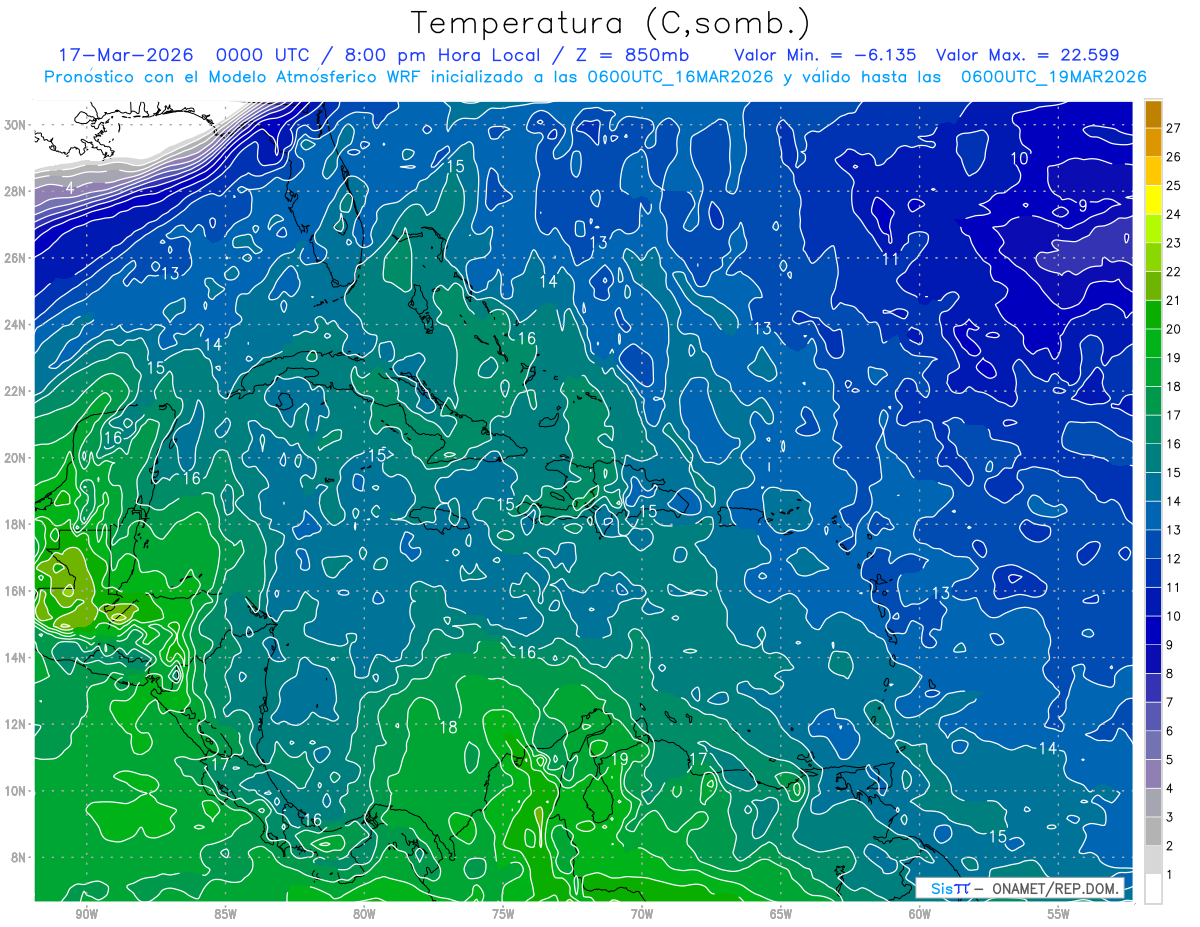Click the '14N' latitude label
The width and height of the screenshot is (1200, 927).
pyautogui.click(x=15, y=658)
